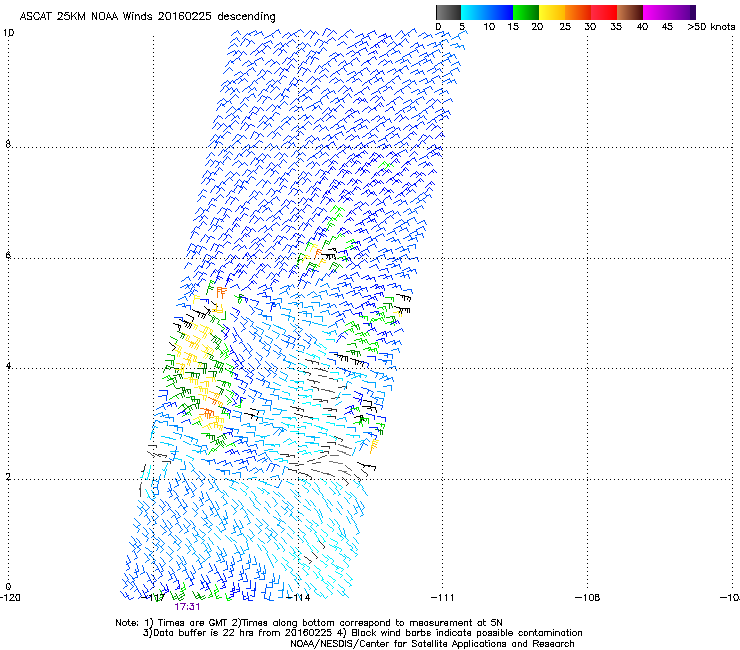Click the '>50 knots' legend label
The height and width of the screenshot is (650, 740).
[711, 27]
